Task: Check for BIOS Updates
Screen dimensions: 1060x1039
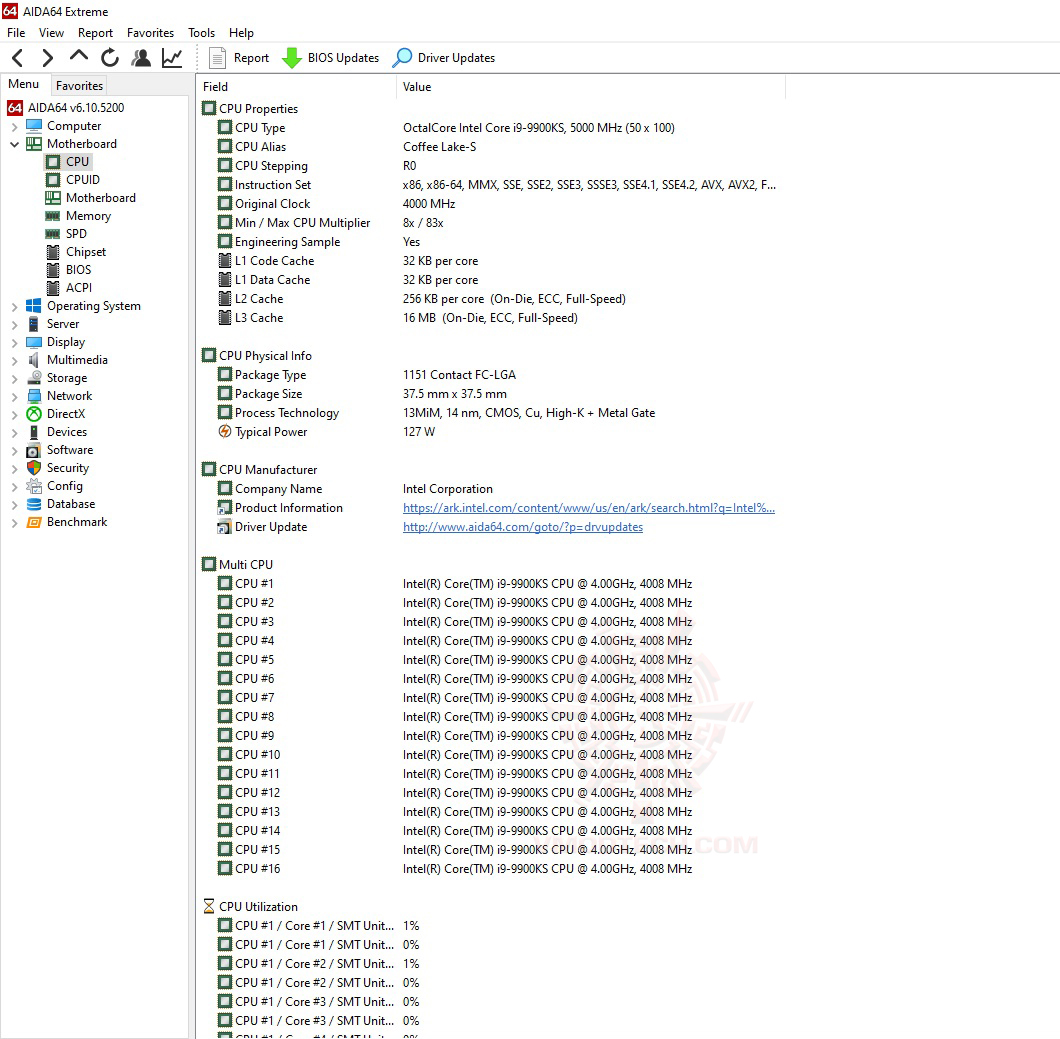Action: pyautogui.click(x=331, y=58)
